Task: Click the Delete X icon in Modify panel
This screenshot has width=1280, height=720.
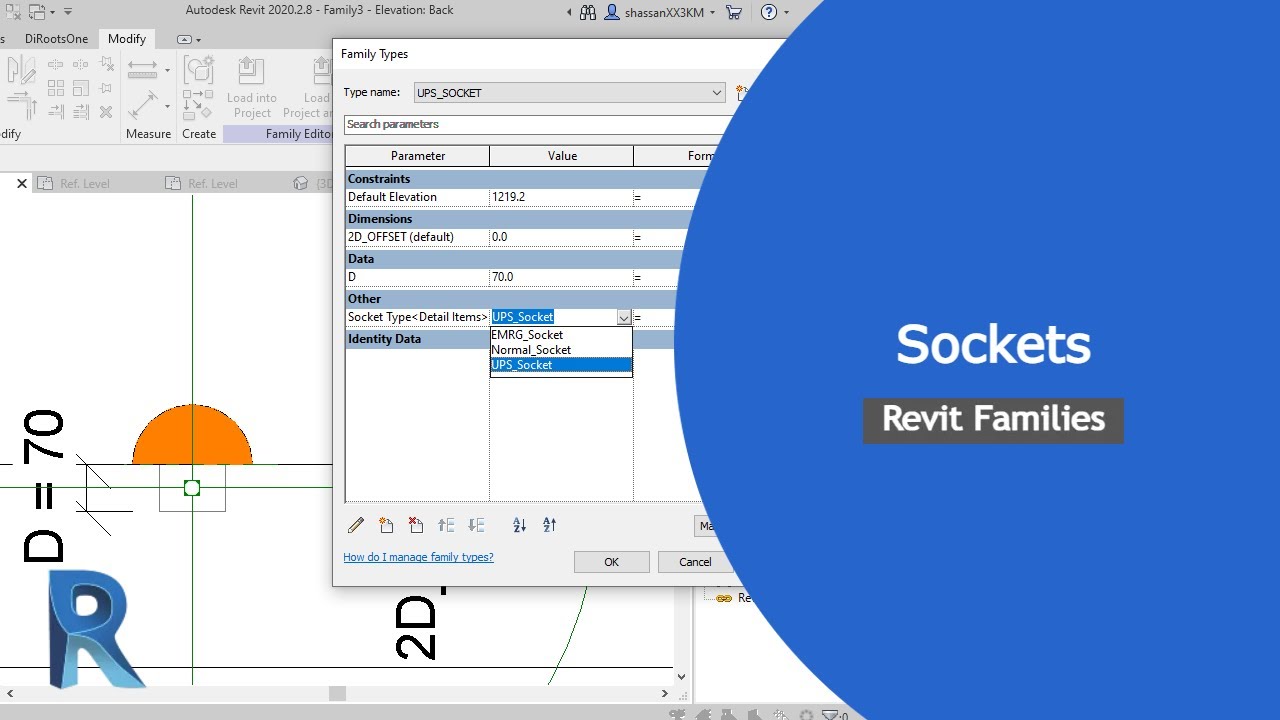Action: click(106, 112)
